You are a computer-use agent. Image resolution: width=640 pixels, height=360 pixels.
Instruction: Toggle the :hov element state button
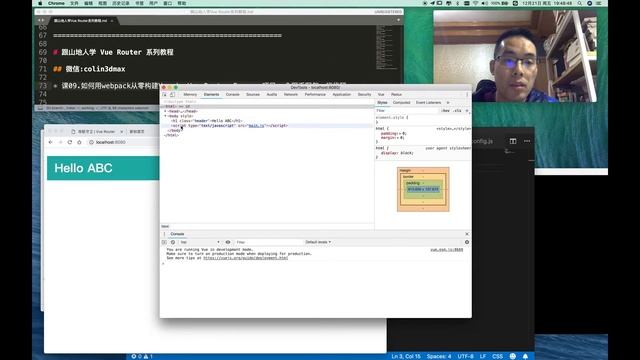(445, 111)
